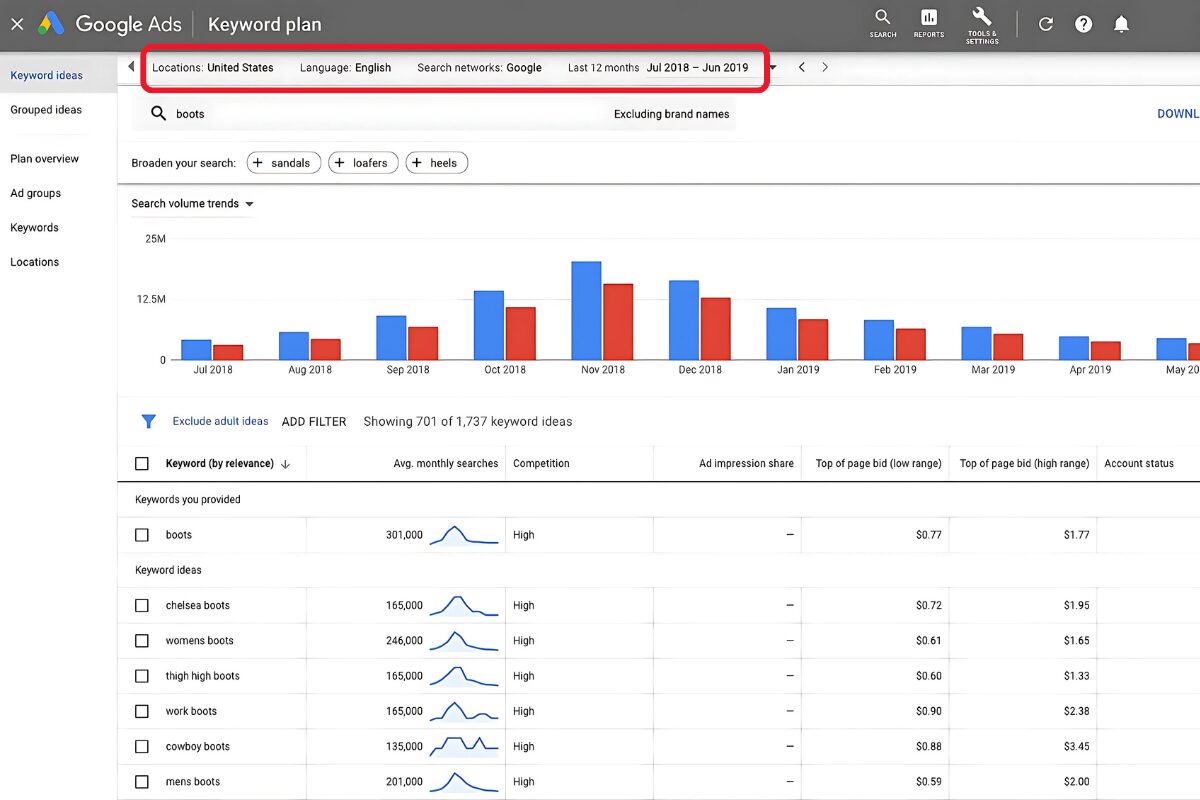Click the magnifier icon beside boots
The height and width of the screenshot is (800, 1200).
point(158,114)
